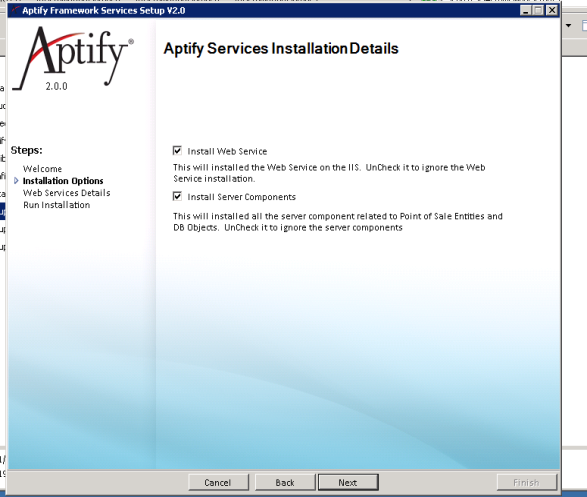Click the Aptify title bar icon
The image size is (587, 497).
pyautogui.click(x=15, y=10)
